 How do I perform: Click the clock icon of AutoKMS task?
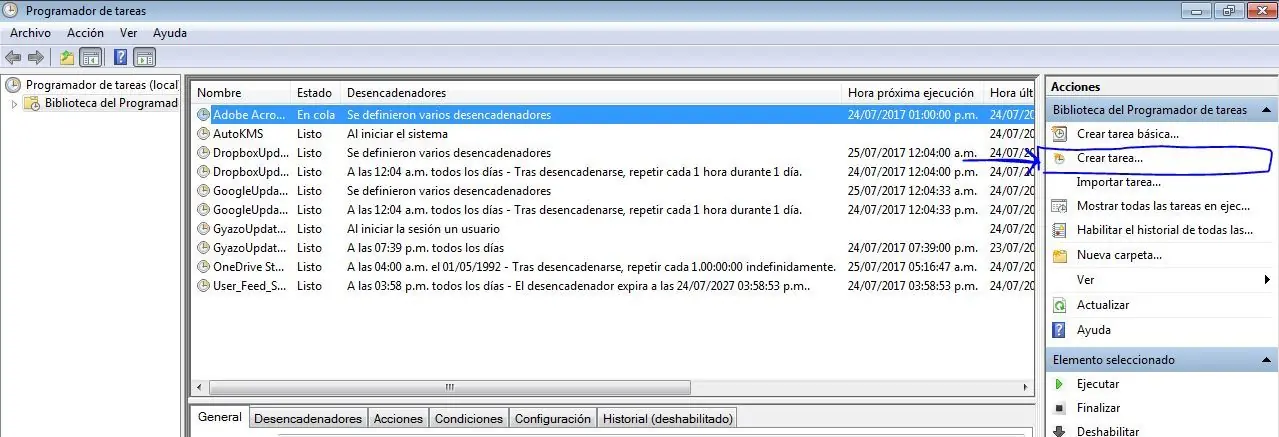[204, 134]
